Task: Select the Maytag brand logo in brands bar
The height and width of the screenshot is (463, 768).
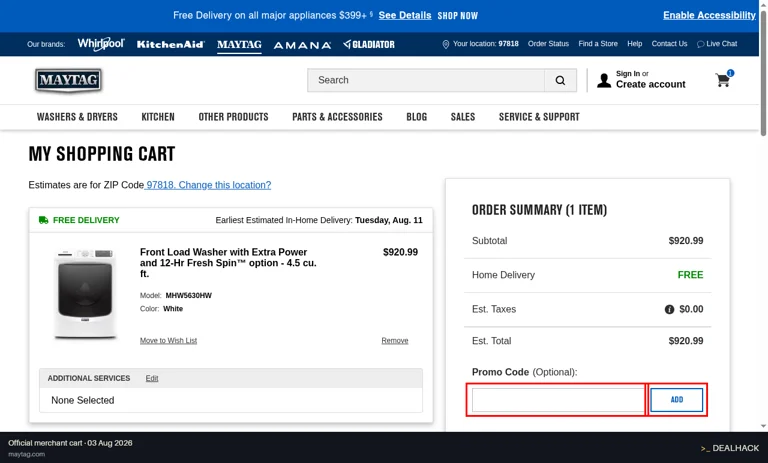Action: [239, 45]
